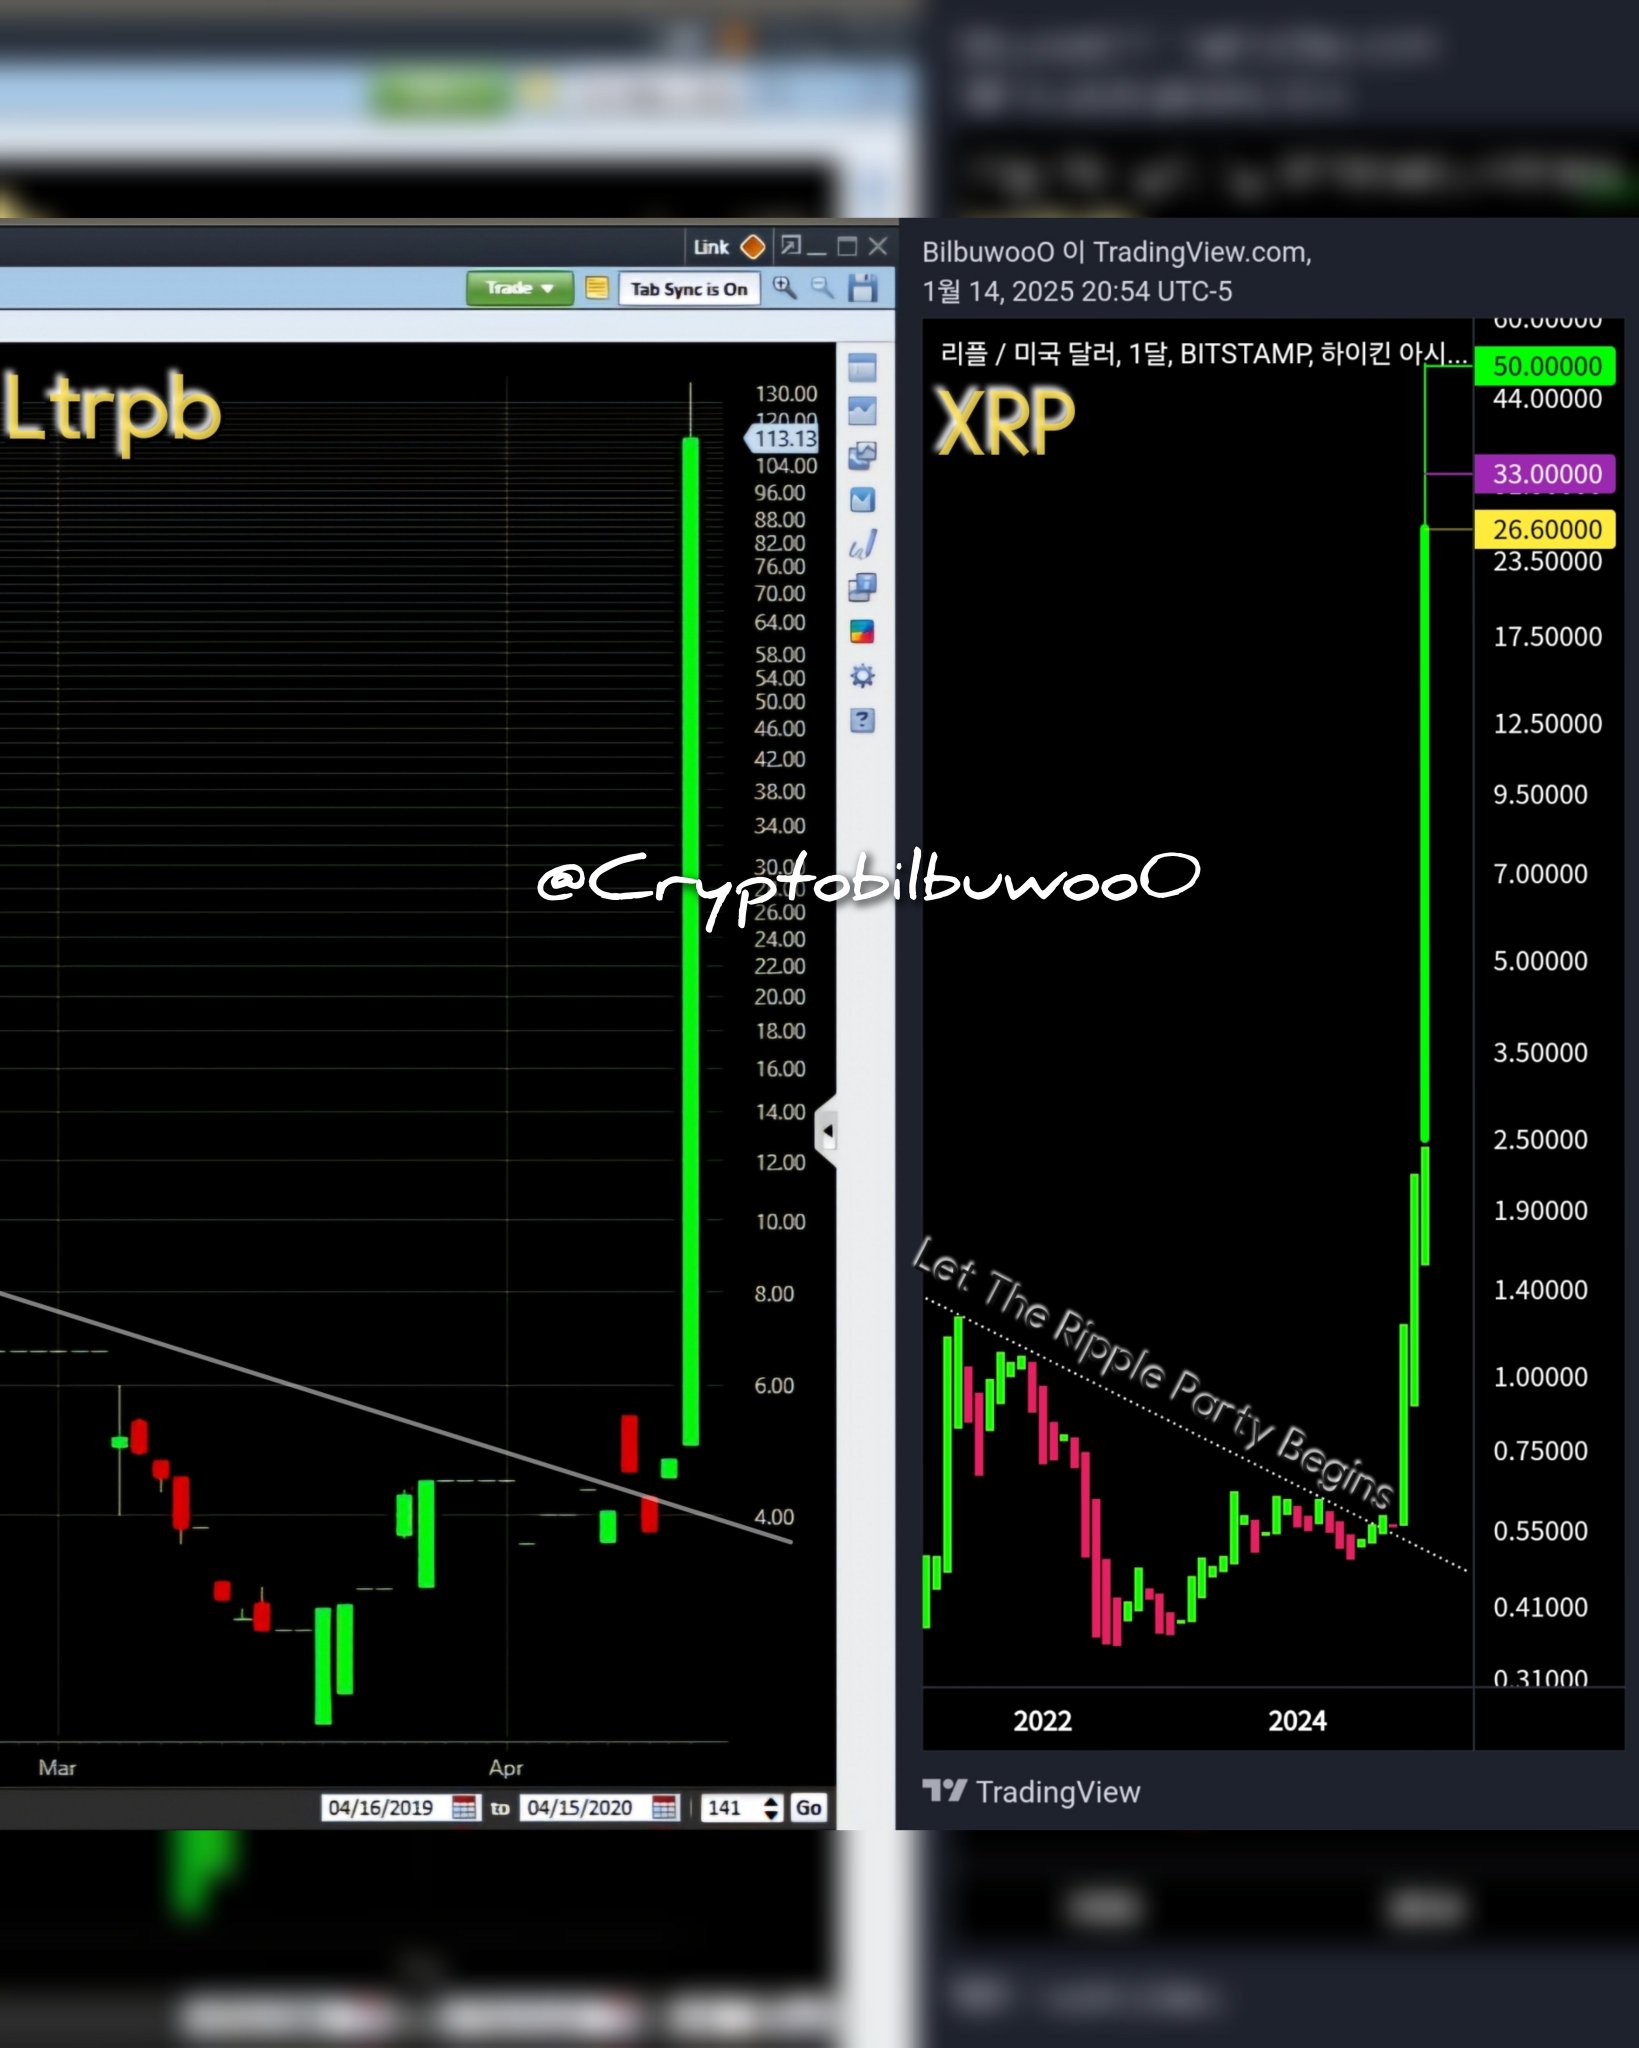Click the blue envelope icon in sidebar

tap(862, 500)
